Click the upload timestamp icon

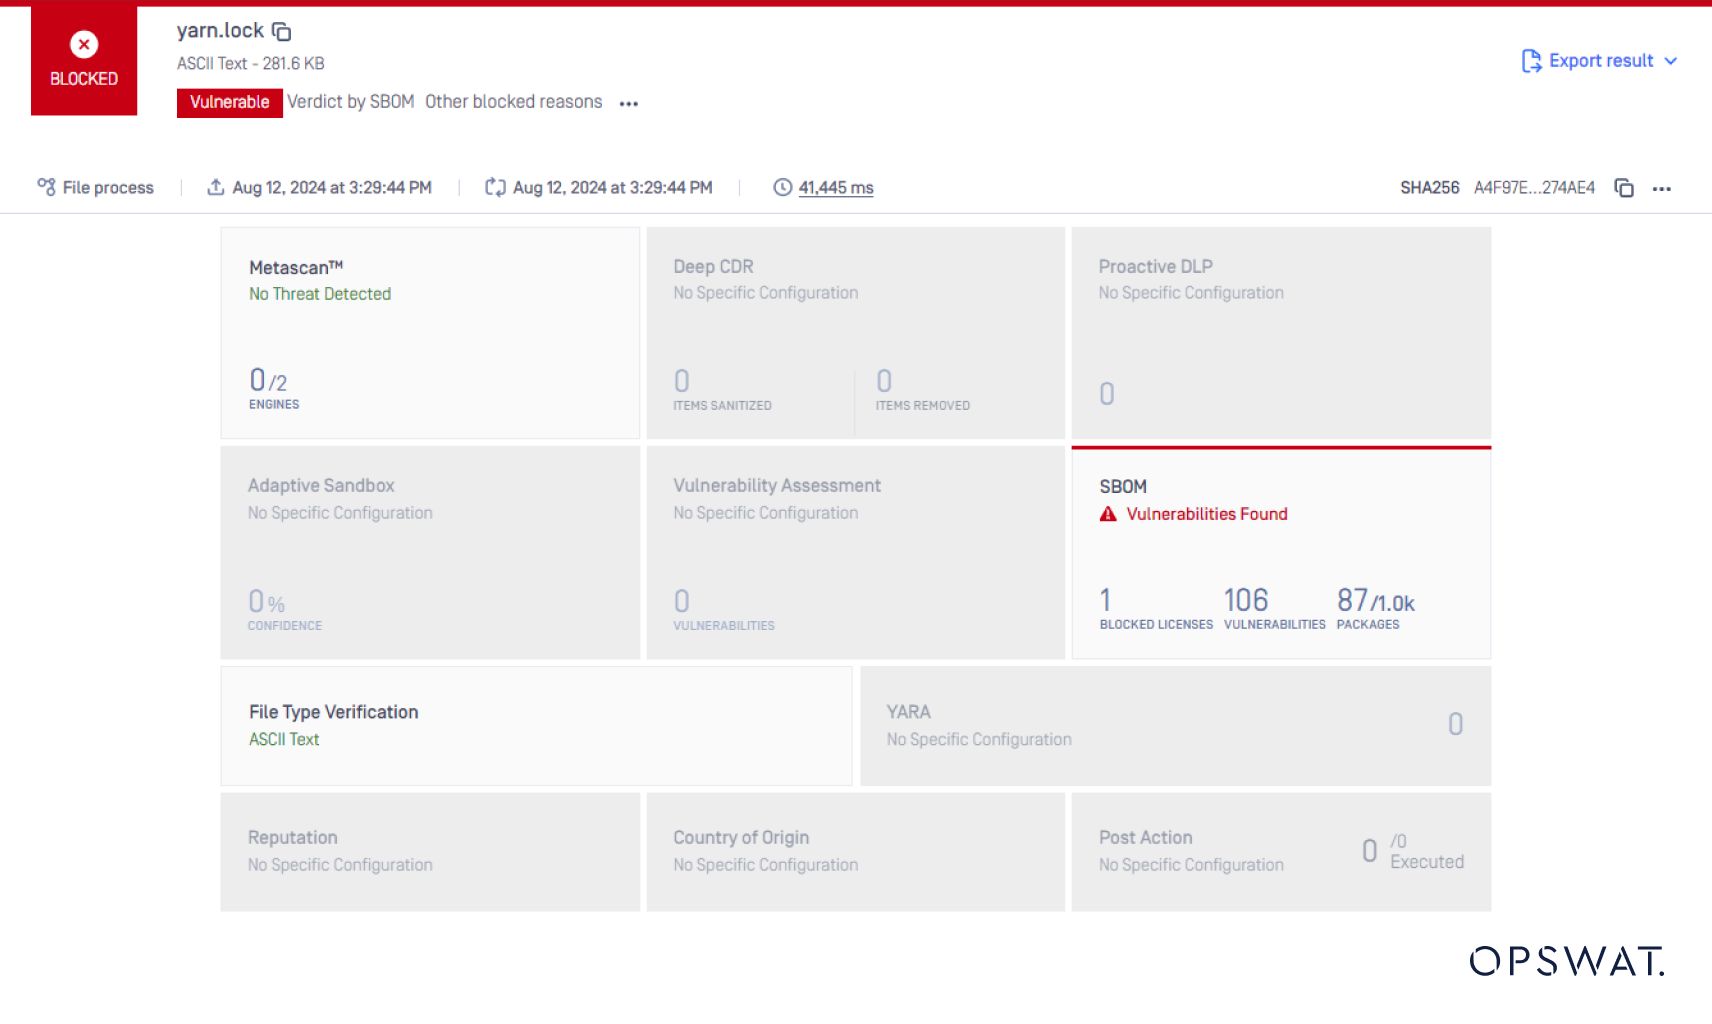(x=215, y=186)
